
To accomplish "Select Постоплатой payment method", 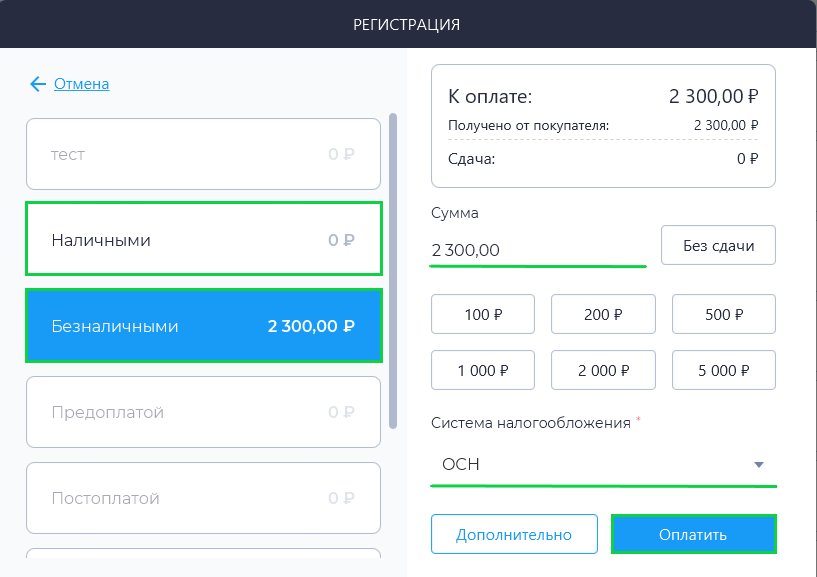I will pyautogui.click(x=203, y=498).
